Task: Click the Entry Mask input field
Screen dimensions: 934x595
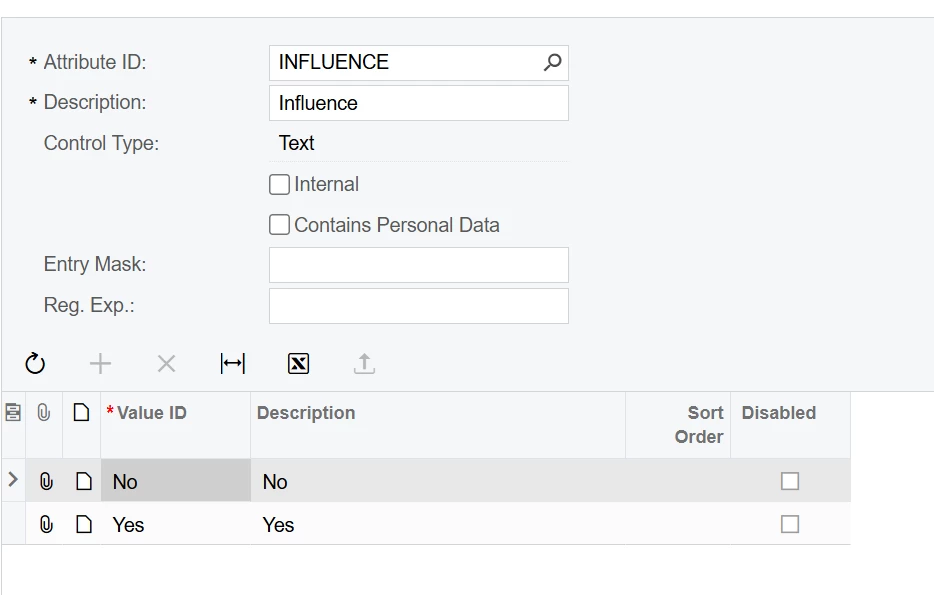Action: point(418,265)
